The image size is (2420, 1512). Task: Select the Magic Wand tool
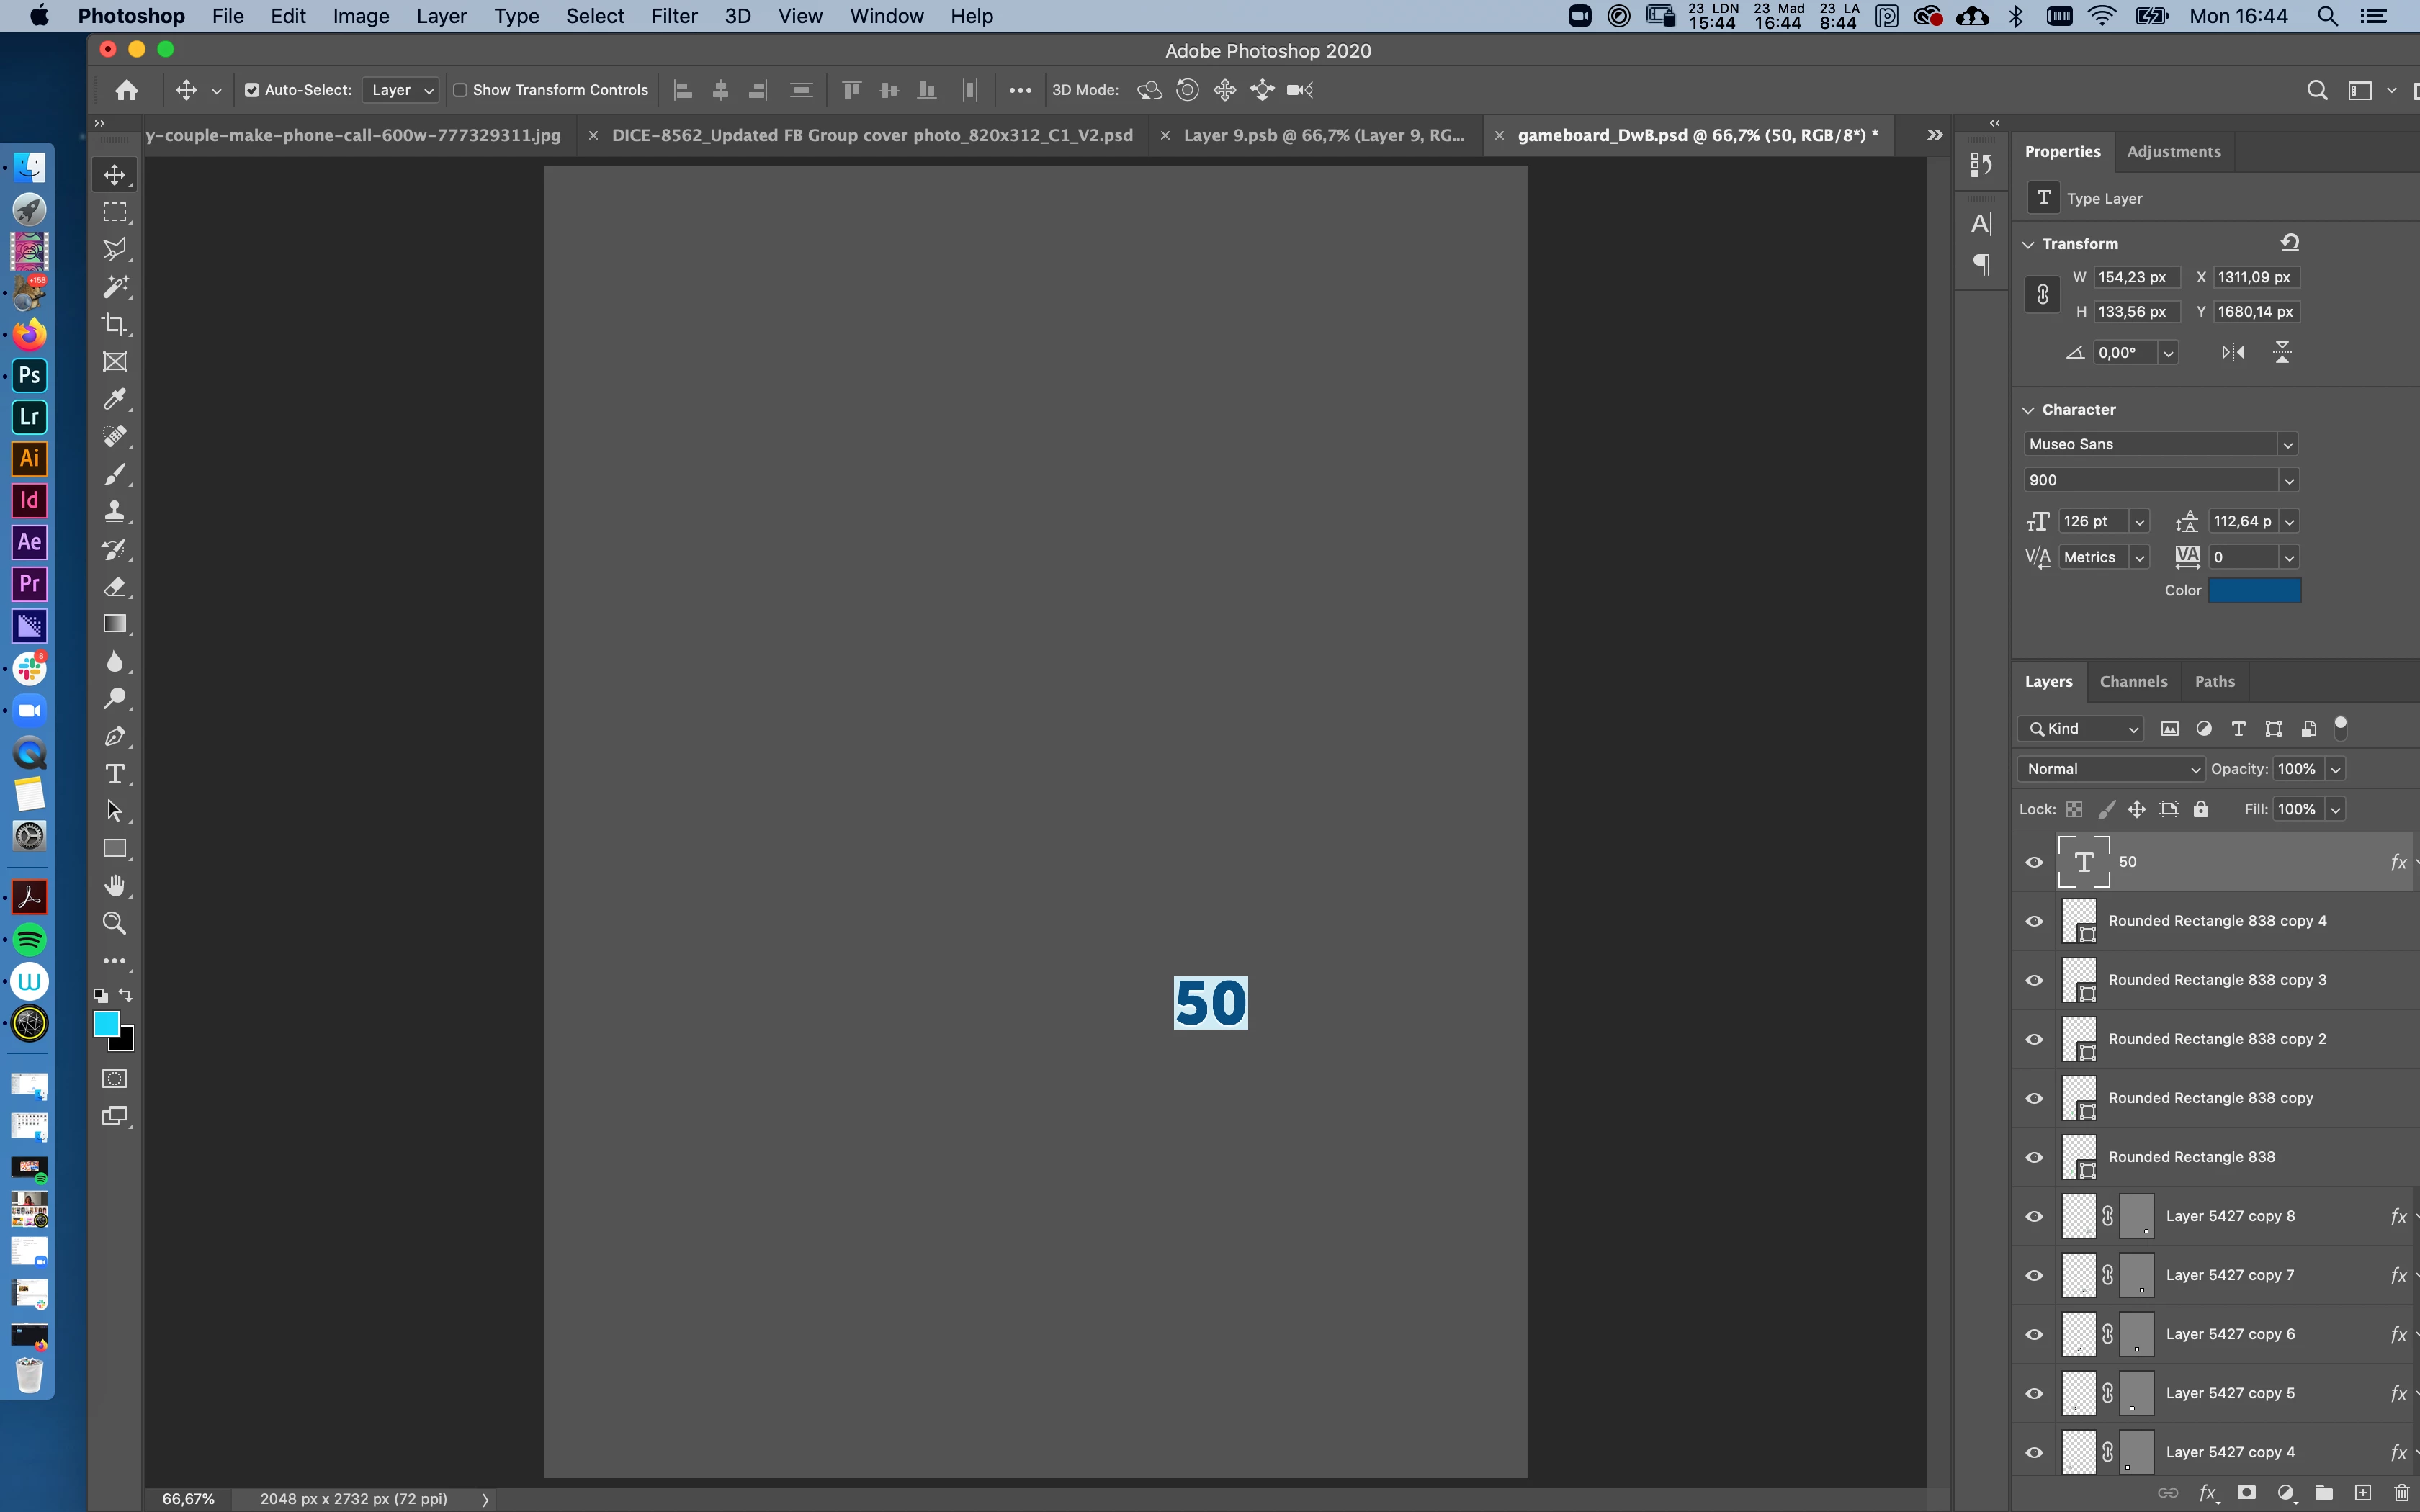(x=115, y=287)
